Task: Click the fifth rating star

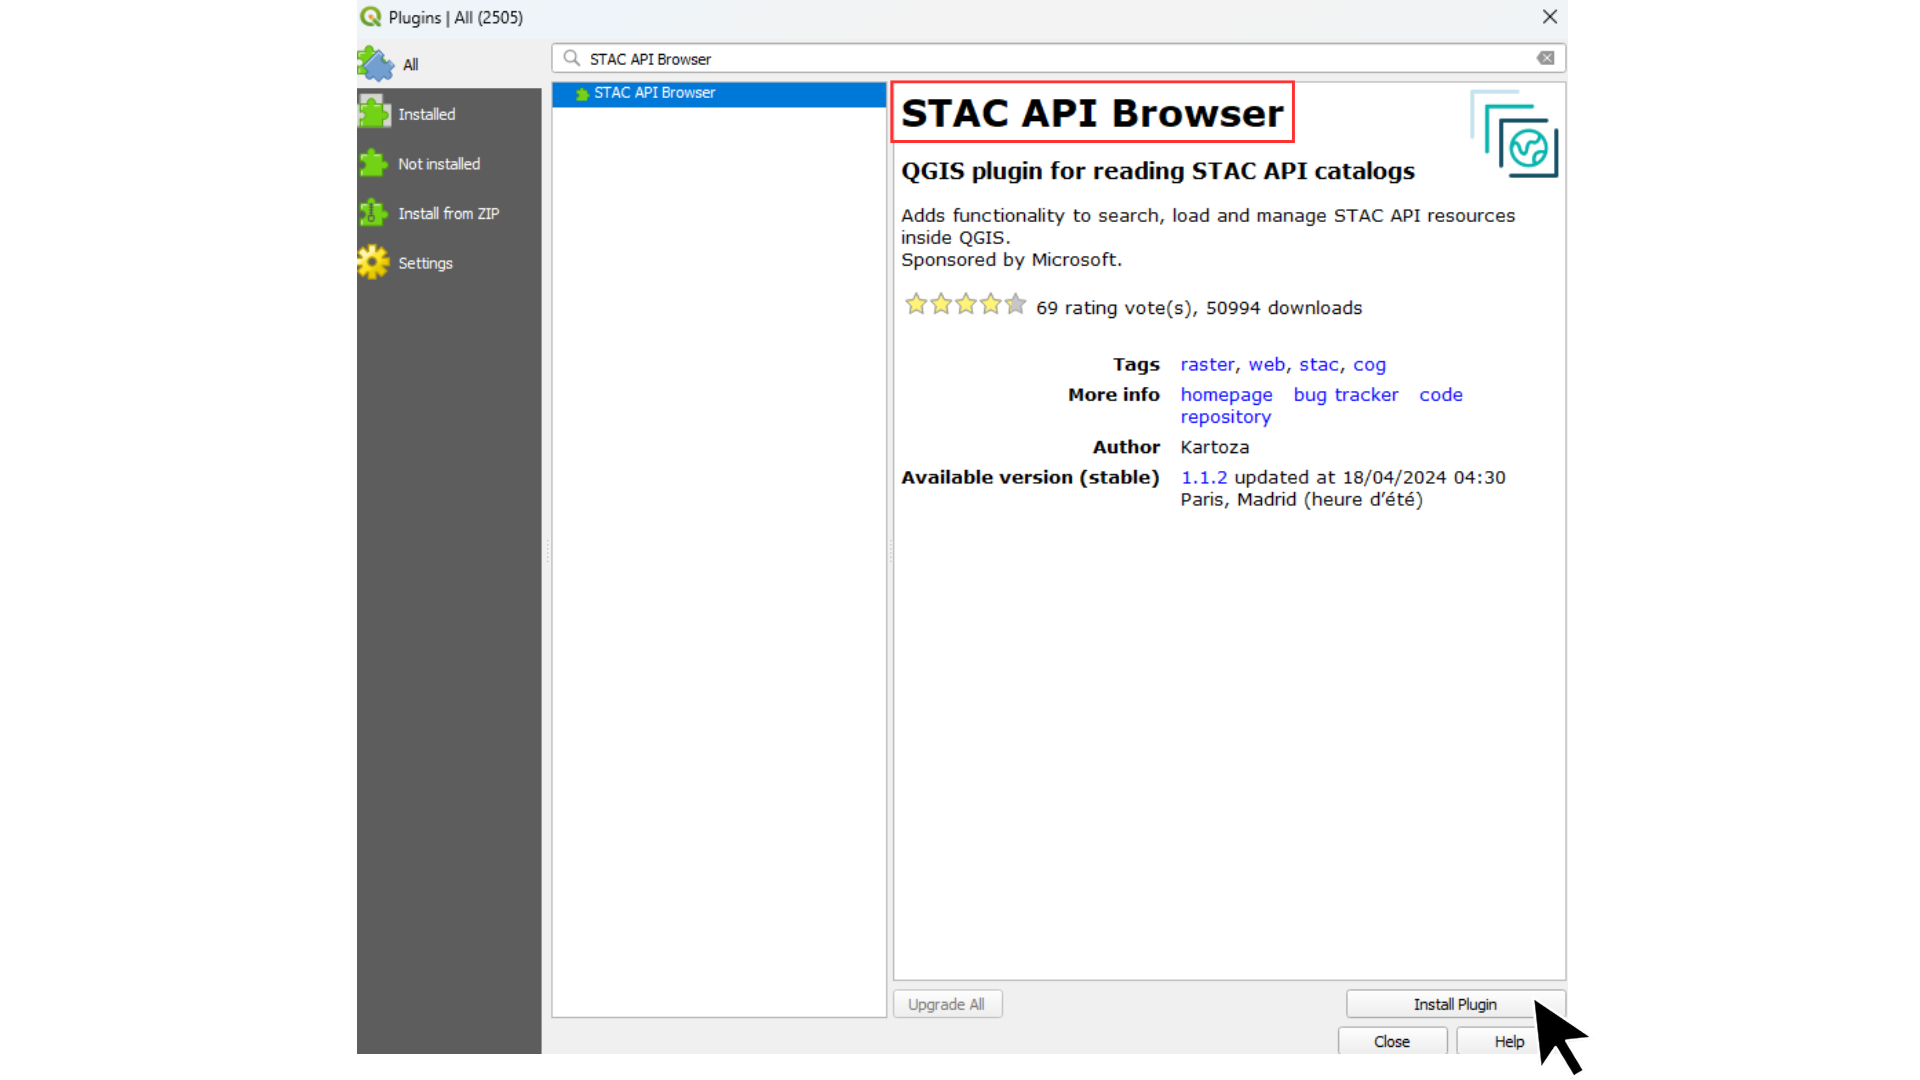Action: [1015, 304]
